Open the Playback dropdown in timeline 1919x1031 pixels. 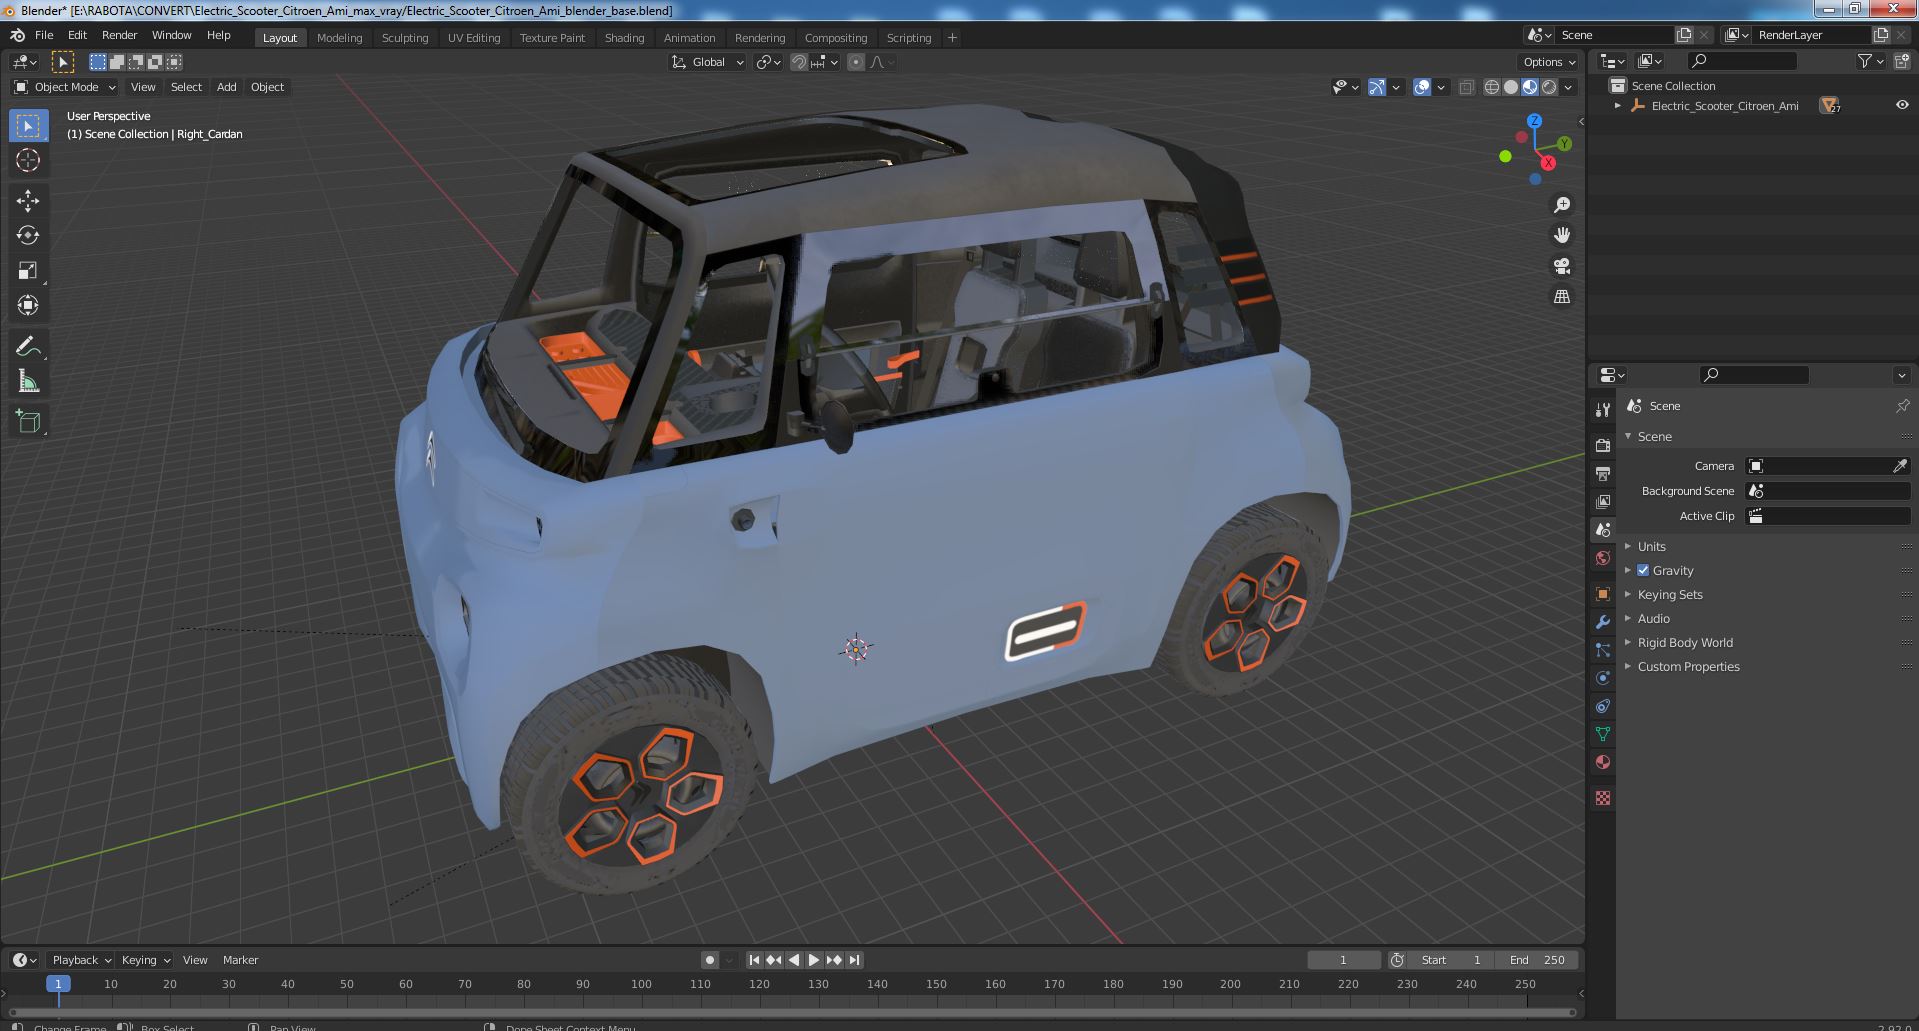pos(81,960)
